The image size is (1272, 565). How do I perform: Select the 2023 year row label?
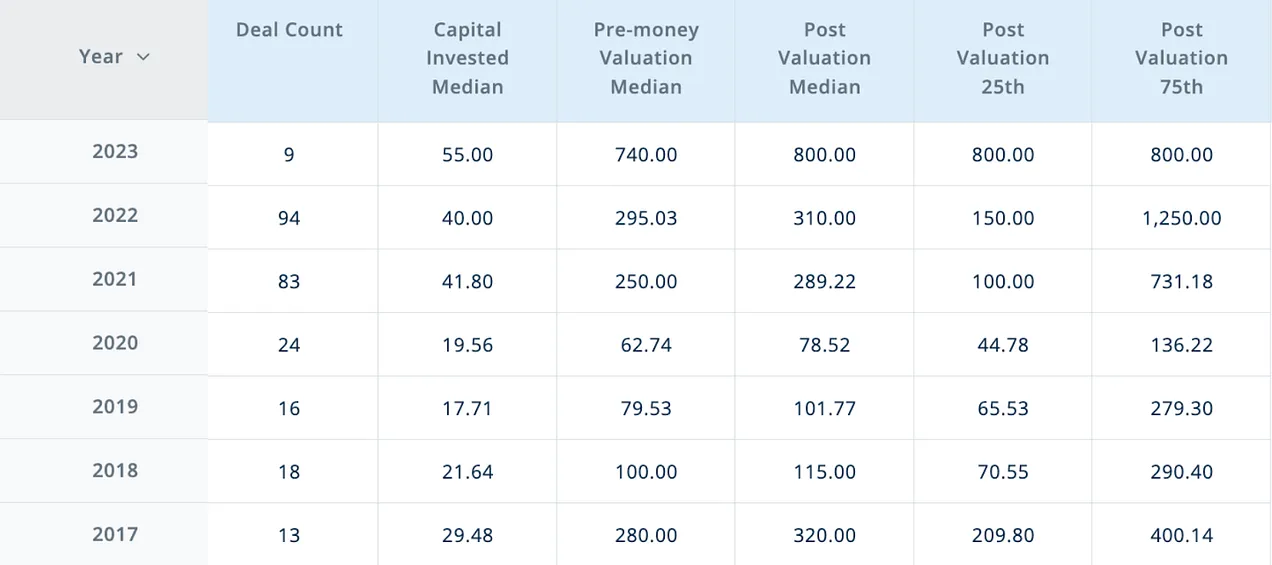(115, 151)
